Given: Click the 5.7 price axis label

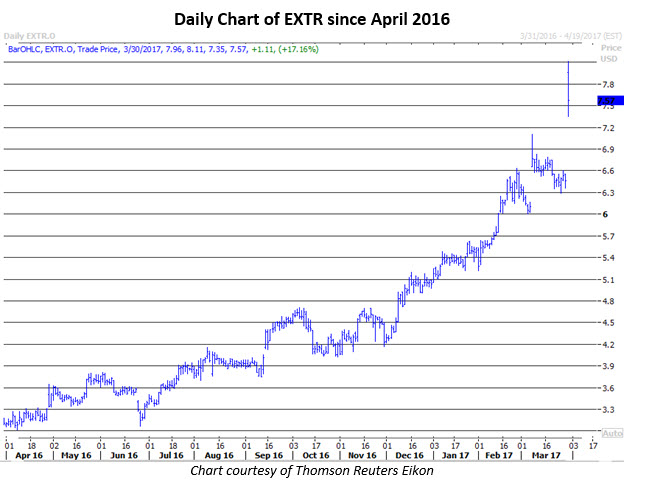Looking at the screenshot, I should [x=608, y=236].
